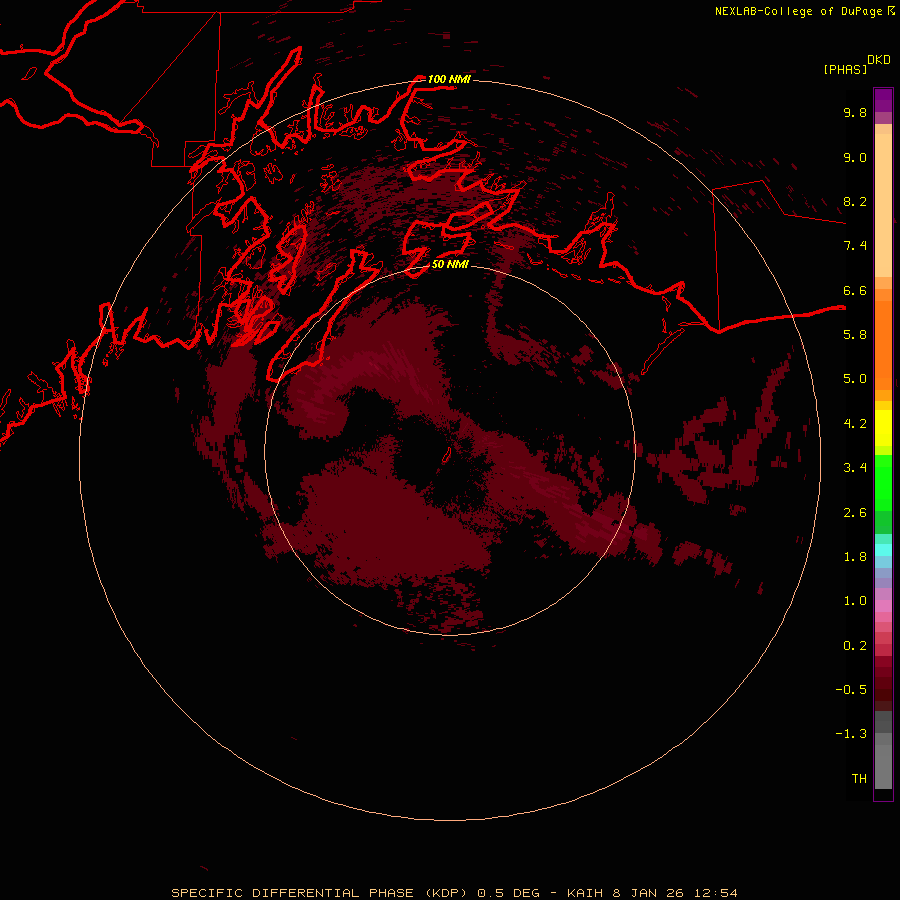Click the 6.6 value on color scale
Screen dimensions: 900x900
(x=855, y=290)
